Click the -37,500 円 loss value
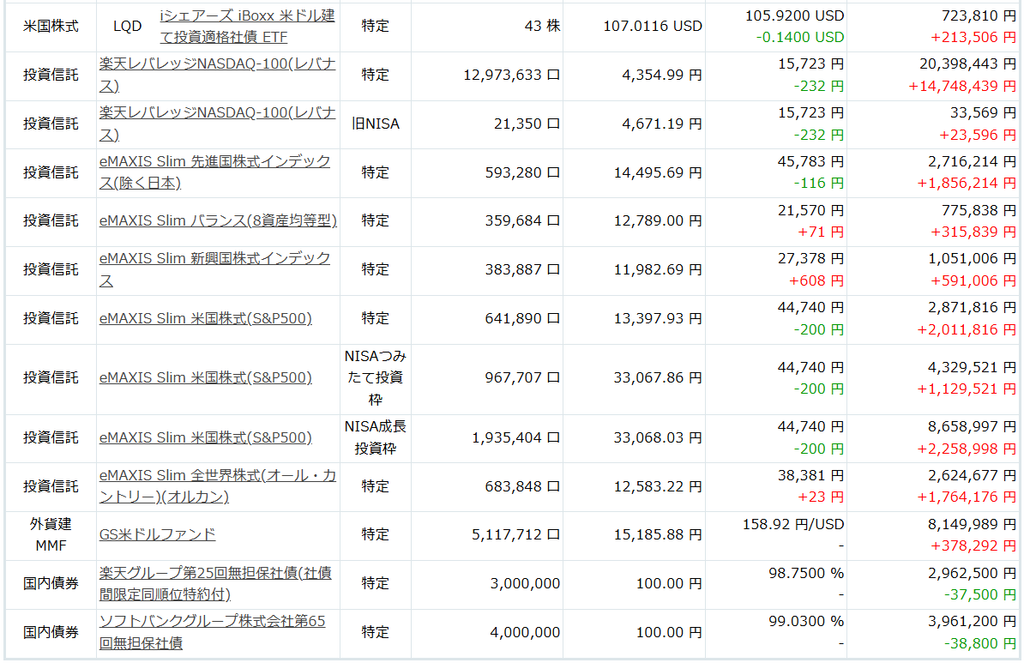1024x663 pixels. pyautogui.click(x=980, y=594)
